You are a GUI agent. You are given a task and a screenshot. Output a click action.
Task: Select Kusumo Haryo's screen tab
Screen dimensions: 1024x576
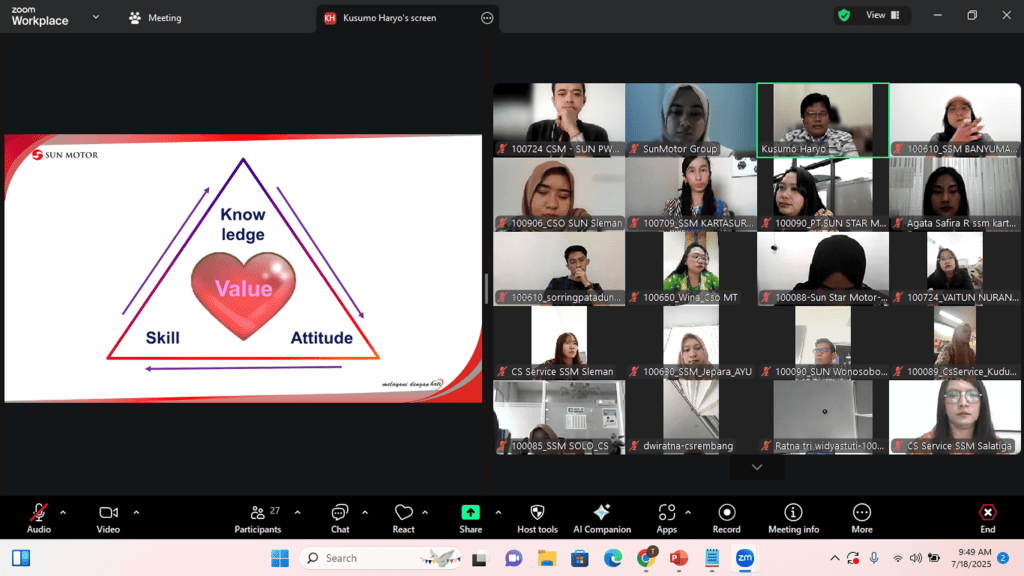390,18
